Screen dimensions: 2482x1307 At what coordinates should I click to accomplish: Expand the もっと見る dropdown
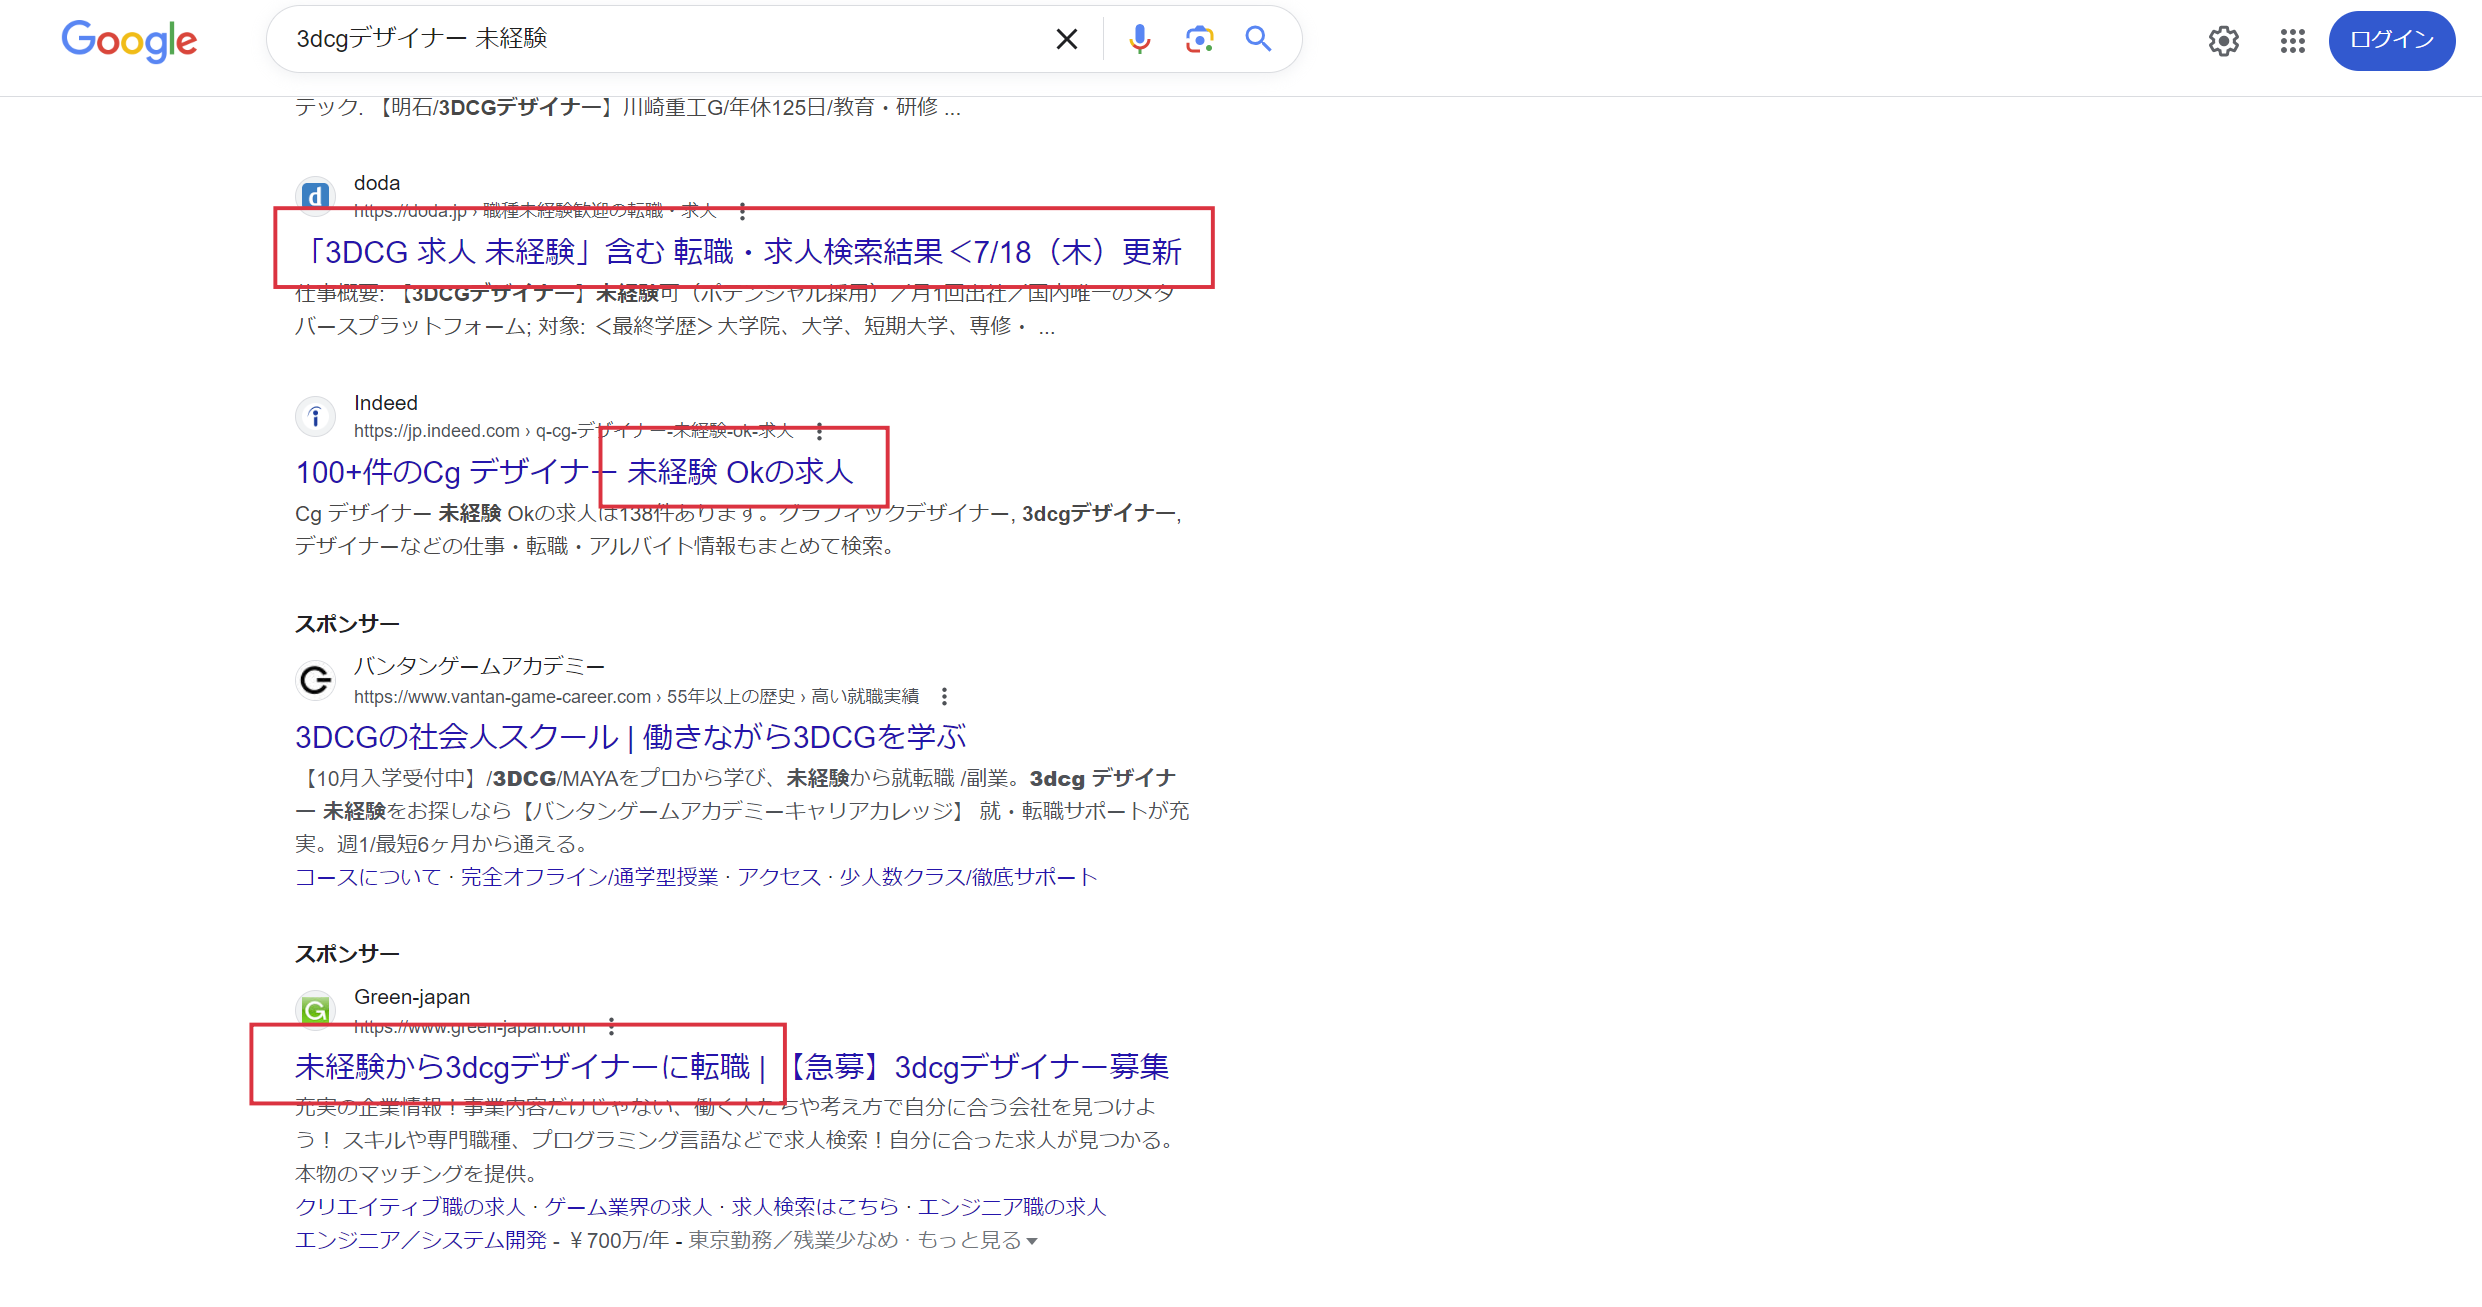point(977,1240)
